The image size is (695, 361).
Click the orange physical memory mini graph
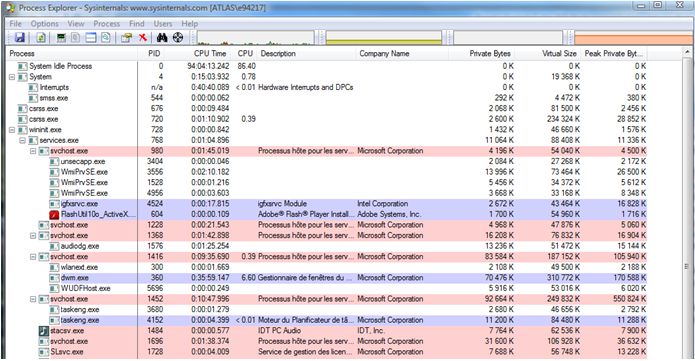coord(634,38)
